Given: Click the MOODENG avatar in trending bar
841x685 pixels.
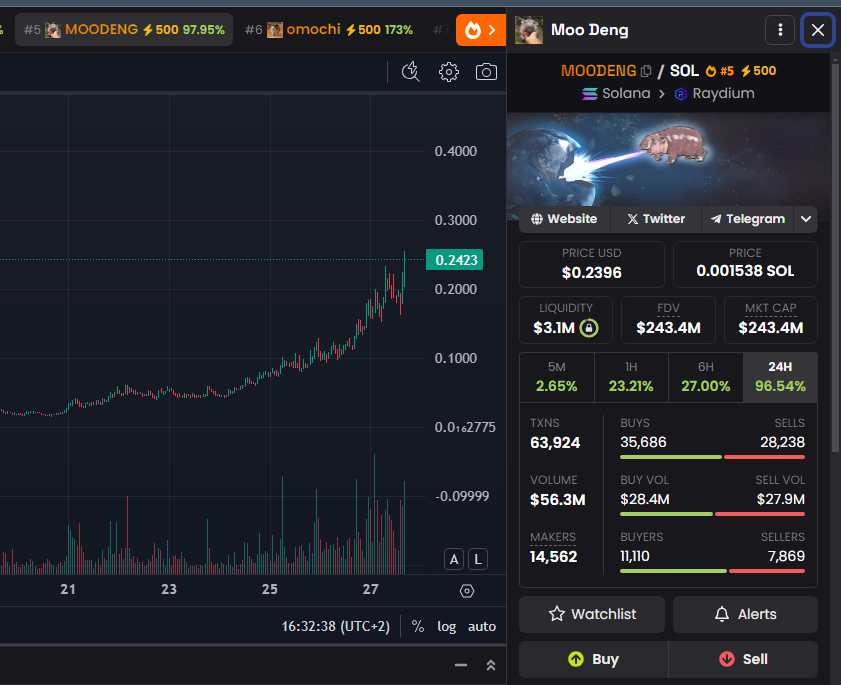Looking at the screenshot, I should [x=53, y=30].
